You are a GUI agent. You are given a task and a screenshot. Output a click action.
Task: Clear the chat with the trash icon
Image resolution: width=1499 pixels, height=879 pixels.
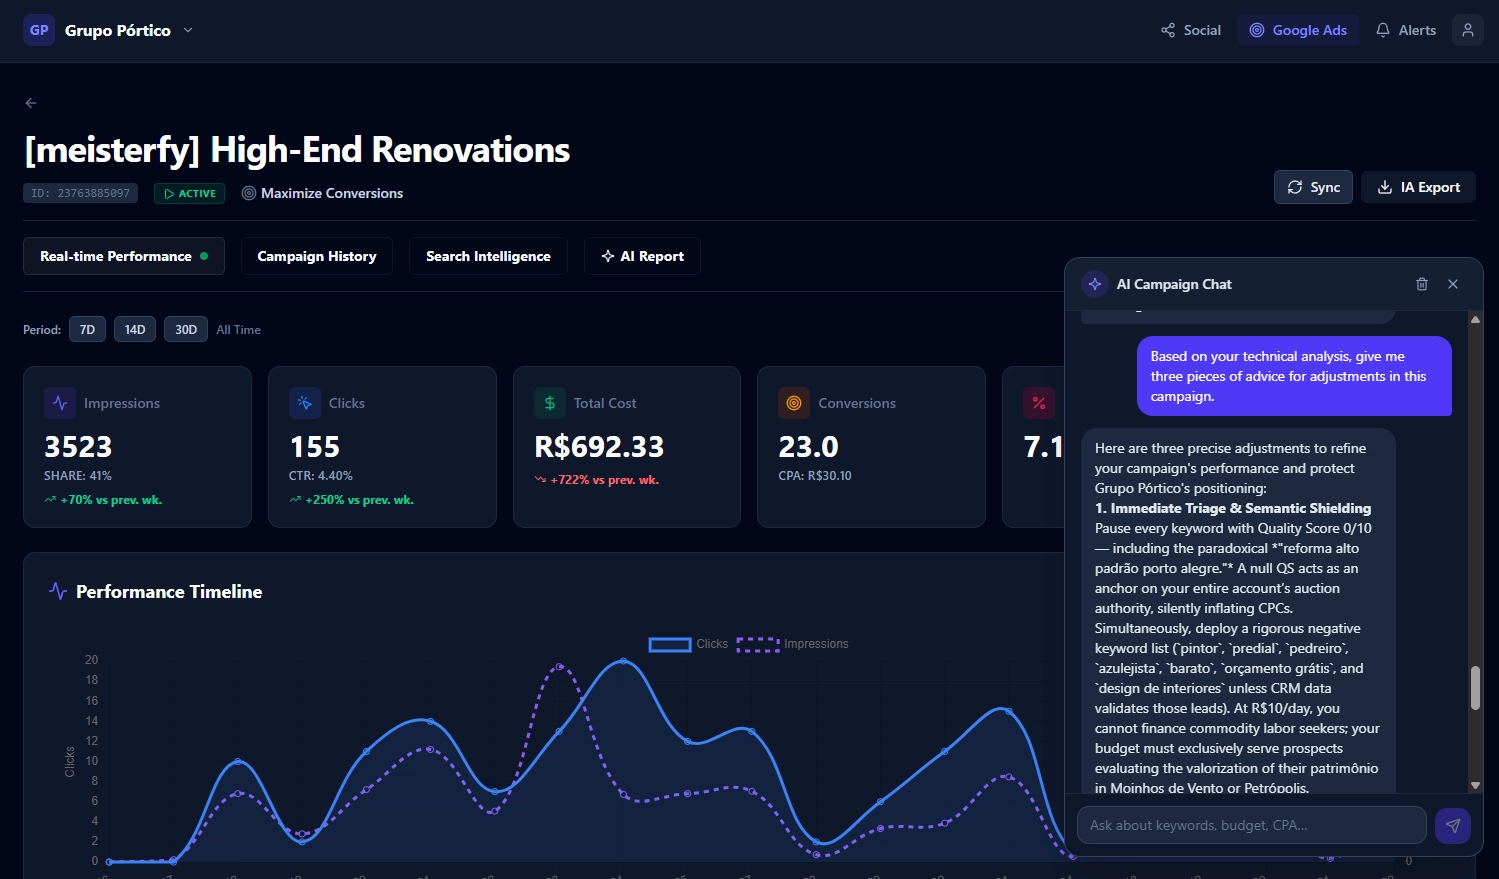(x=1422, y=284)
